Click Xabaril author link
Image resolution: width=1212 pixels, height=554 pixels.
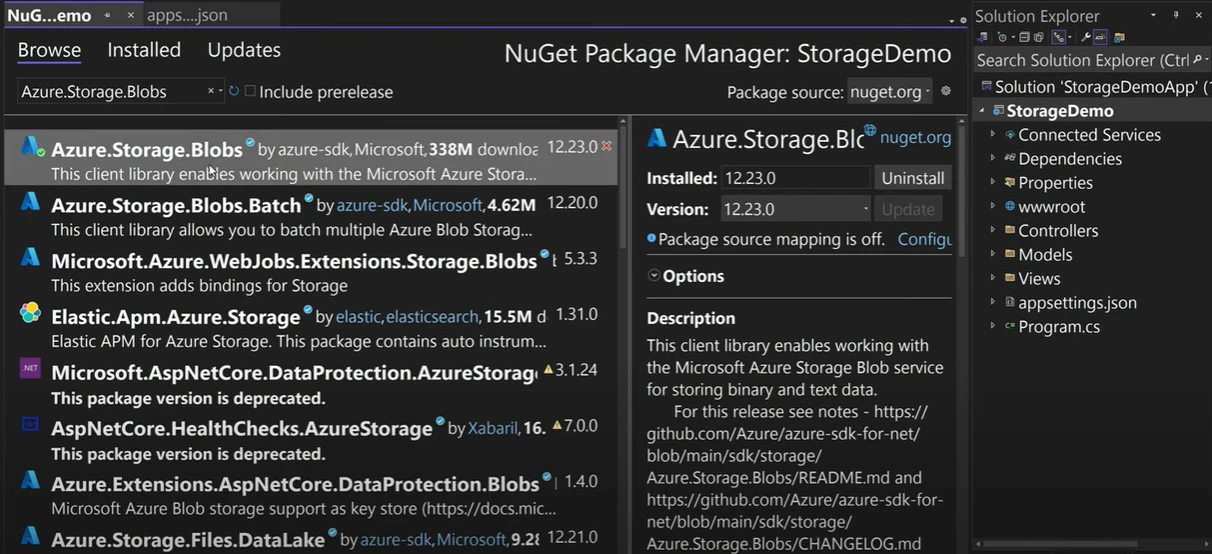coord(492,428)
